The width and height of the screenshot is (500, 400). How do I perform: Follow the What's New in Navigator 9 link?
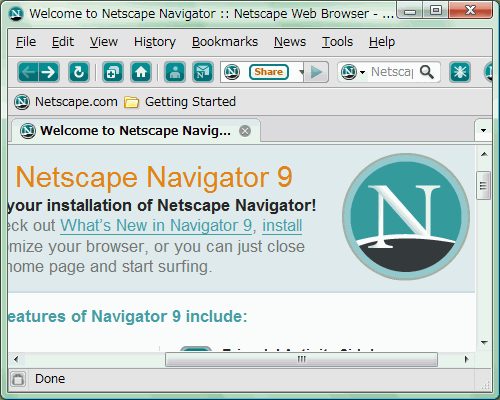point(156,226)
